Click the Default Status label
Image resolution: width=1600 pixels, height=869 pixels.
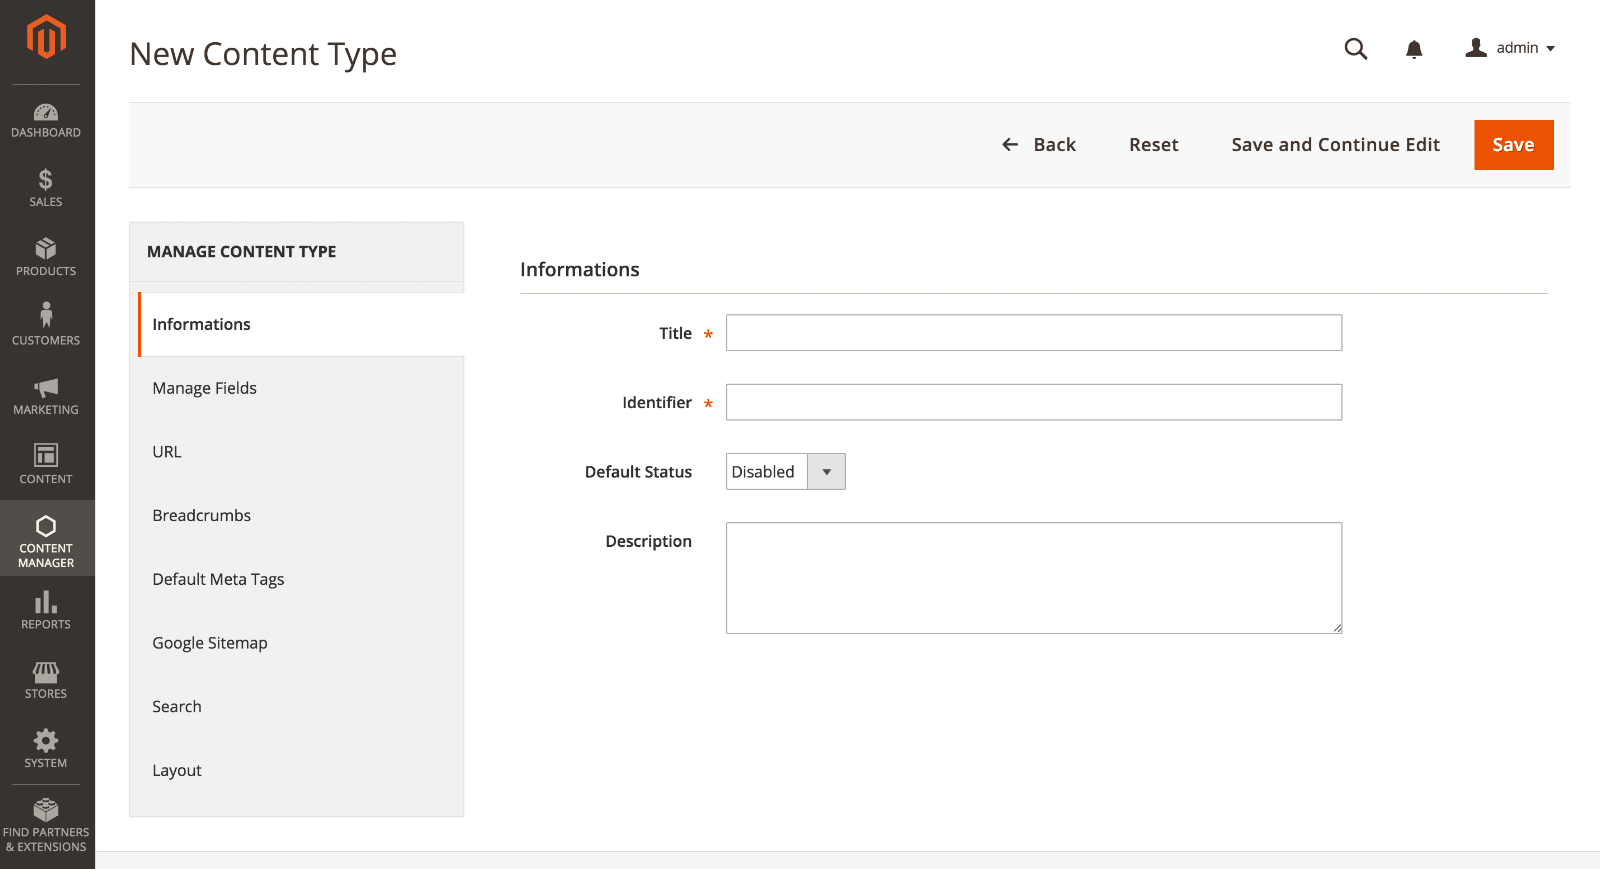point(638,472)
